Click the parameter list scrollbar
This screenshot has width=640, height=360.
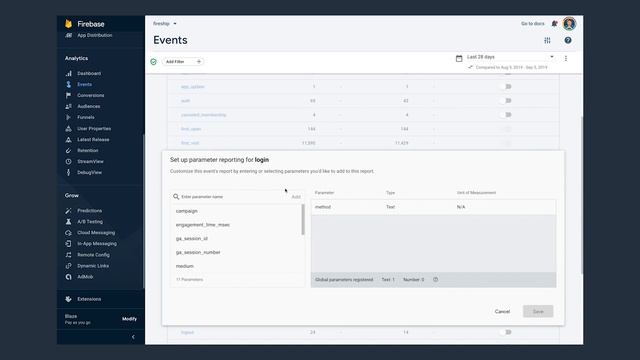(x=303, y=220)
